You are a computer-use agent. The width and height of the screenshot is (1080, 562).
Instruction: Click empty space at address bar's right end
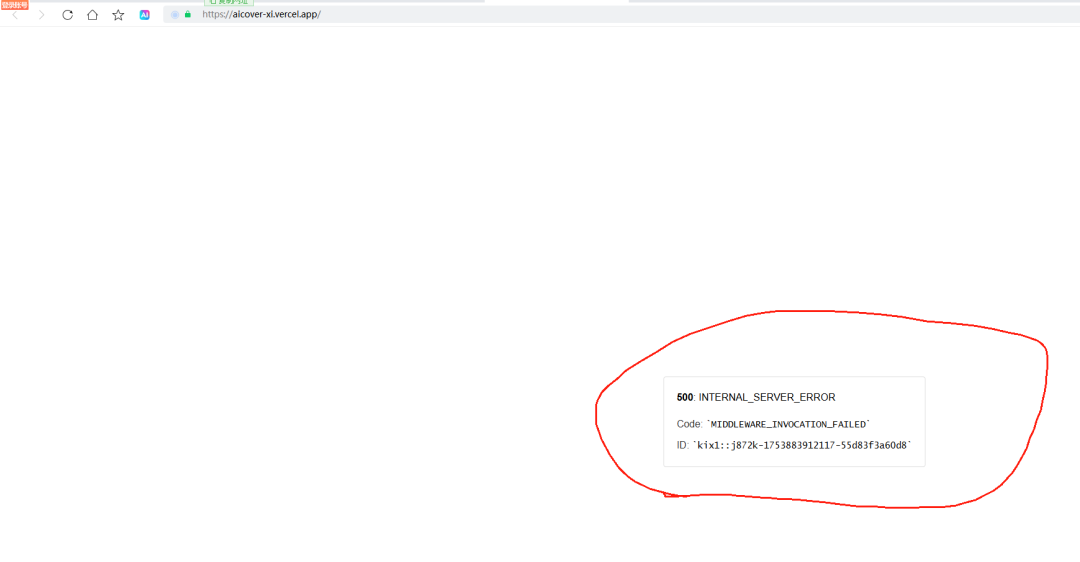click(900, 15)
